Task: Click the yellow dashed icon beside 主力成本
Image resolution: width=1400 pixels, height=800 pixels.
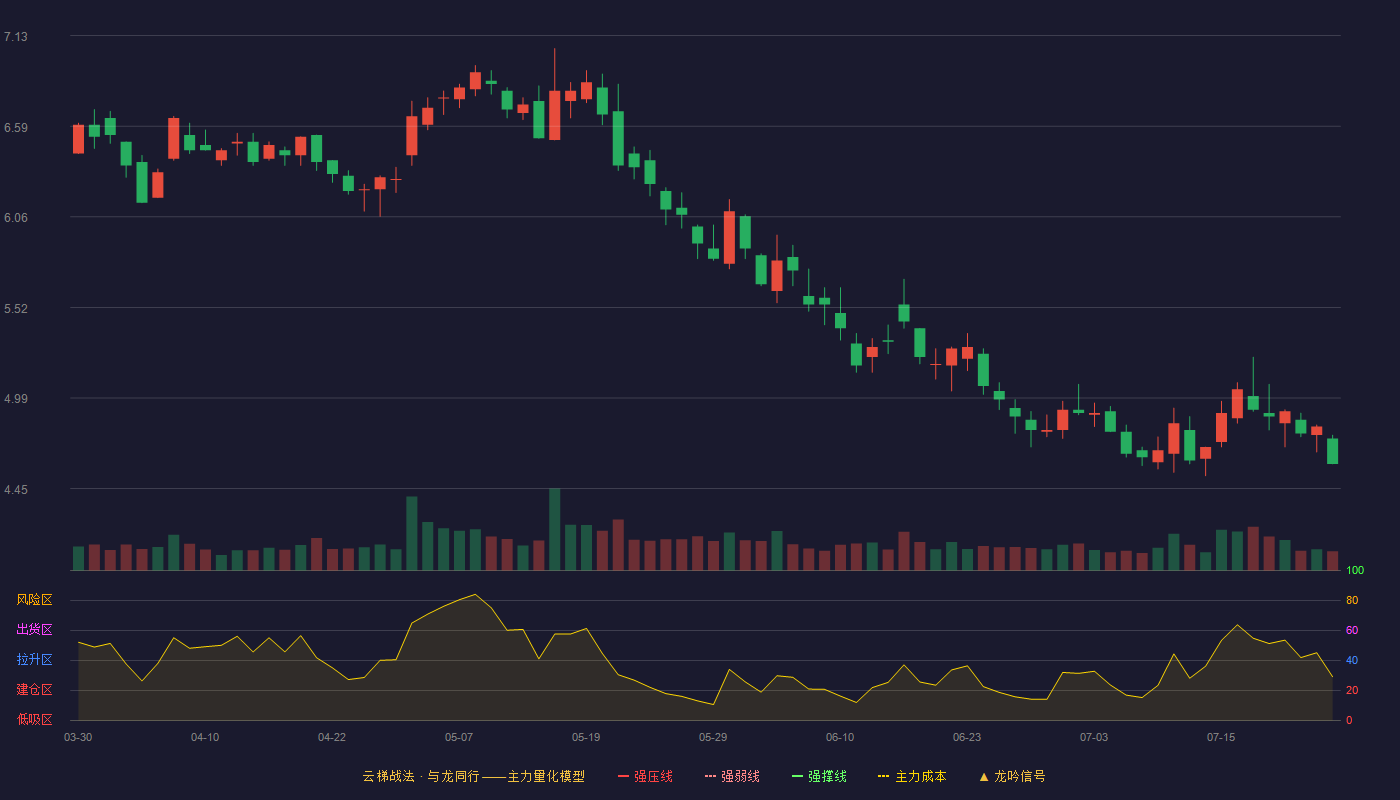Action: coord(883,776)
